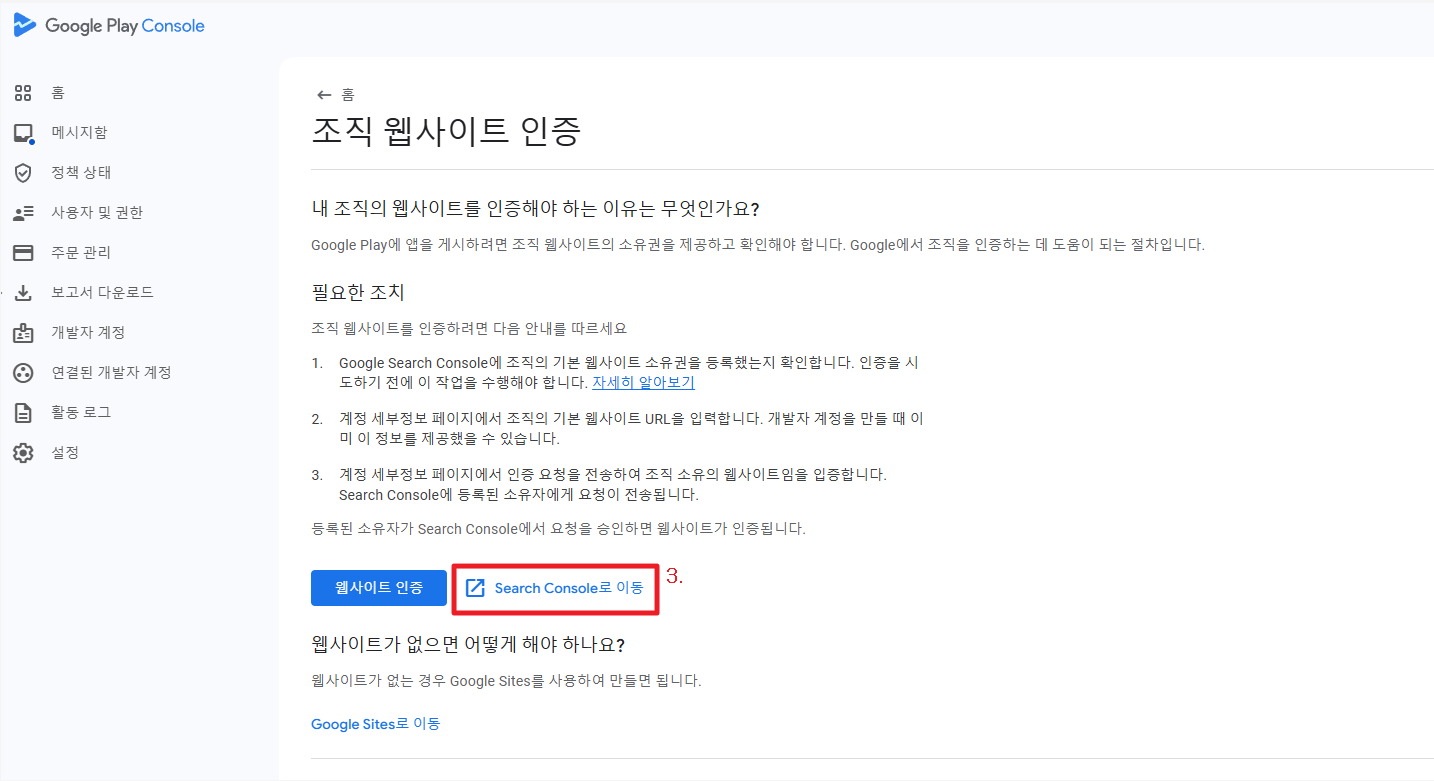This screenshot has height=781, width=1434.
Task: Open 연결된 개발자 계정 menu item
Action: coord(111,373)
